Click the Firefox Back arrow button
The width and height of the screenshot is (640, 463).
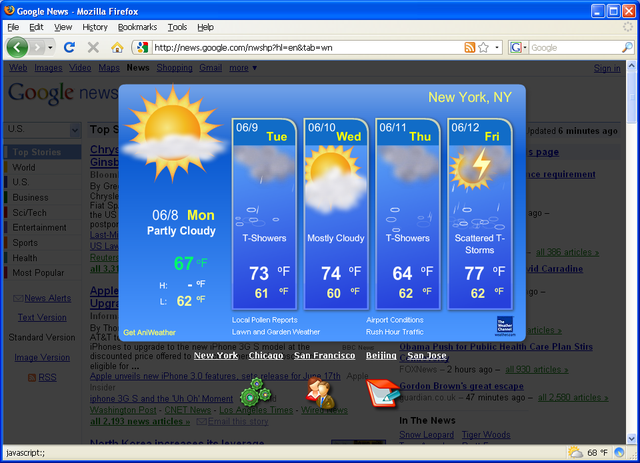pyautogui.click(x=17, y=47)
